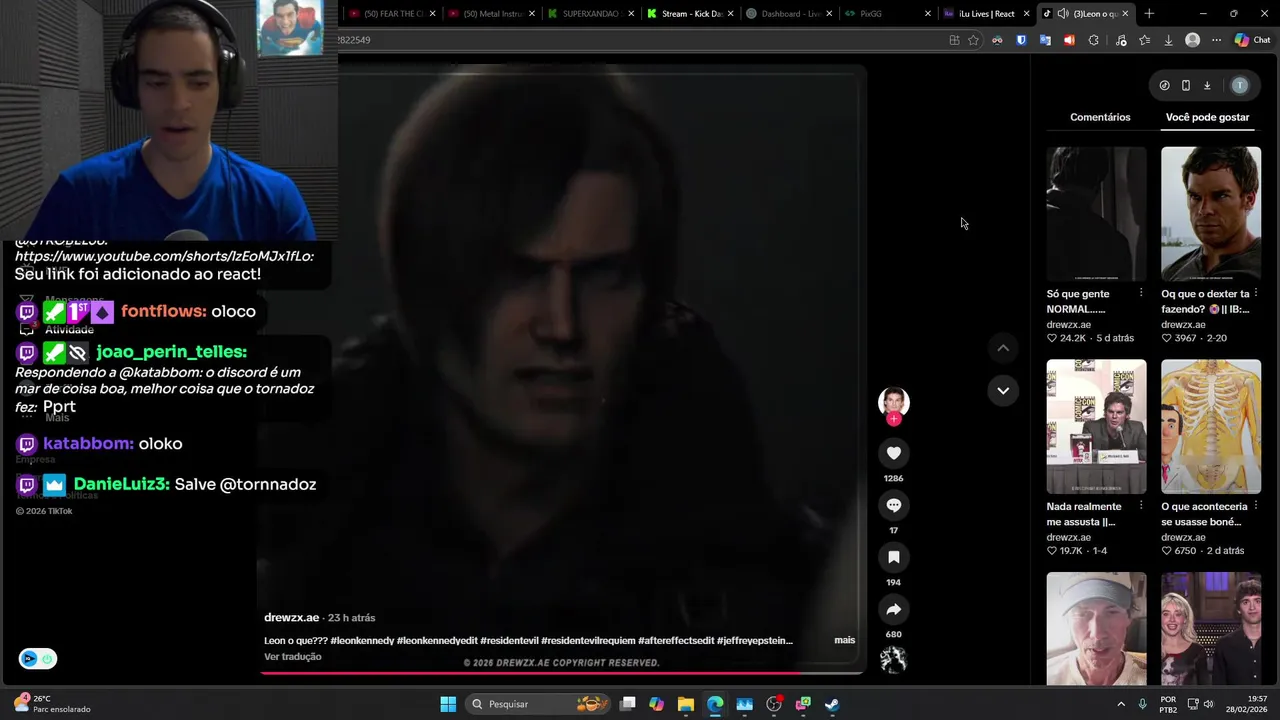Click the #aftereffectsedit hashtag in caption

(x=676, y=640)
